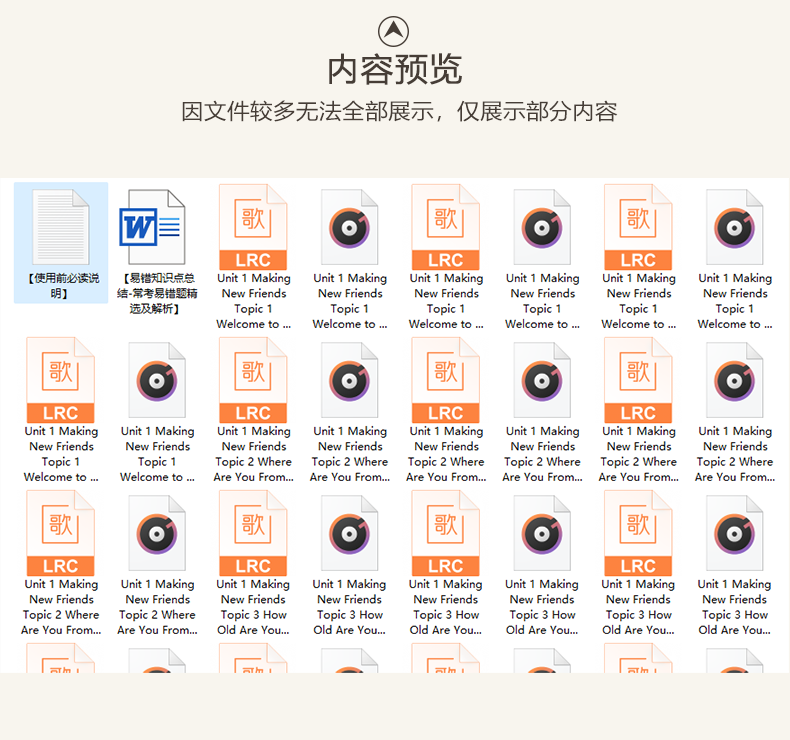Select the first Topic 1 Welcome LRC lyric file
790x740 pixels.
tap(253, 256)
